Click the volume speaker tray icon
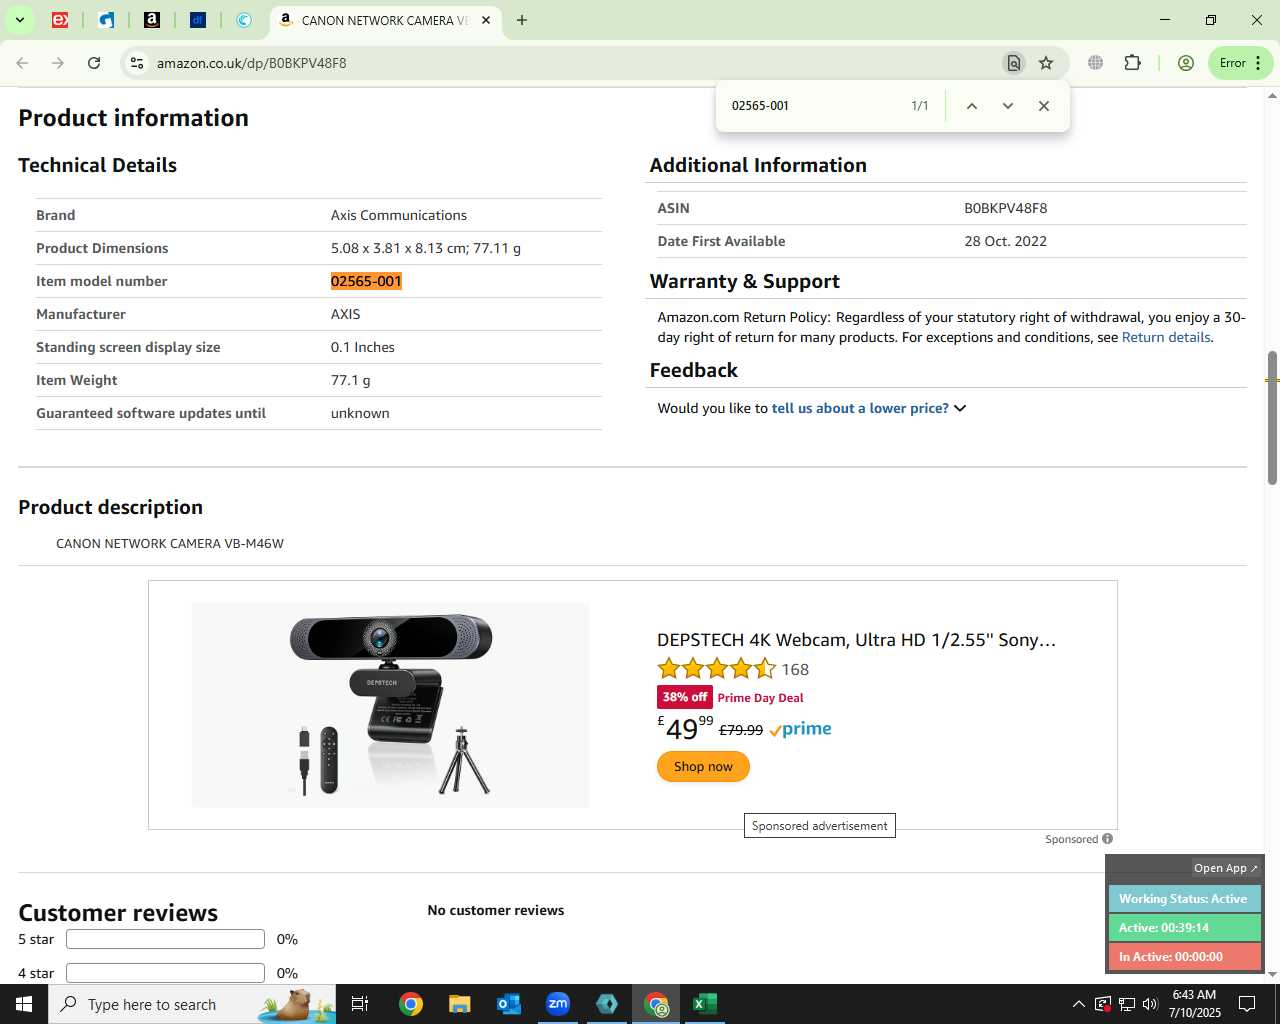The width and height of the screenshot is (1280, 1024). coord(1150,1004)
